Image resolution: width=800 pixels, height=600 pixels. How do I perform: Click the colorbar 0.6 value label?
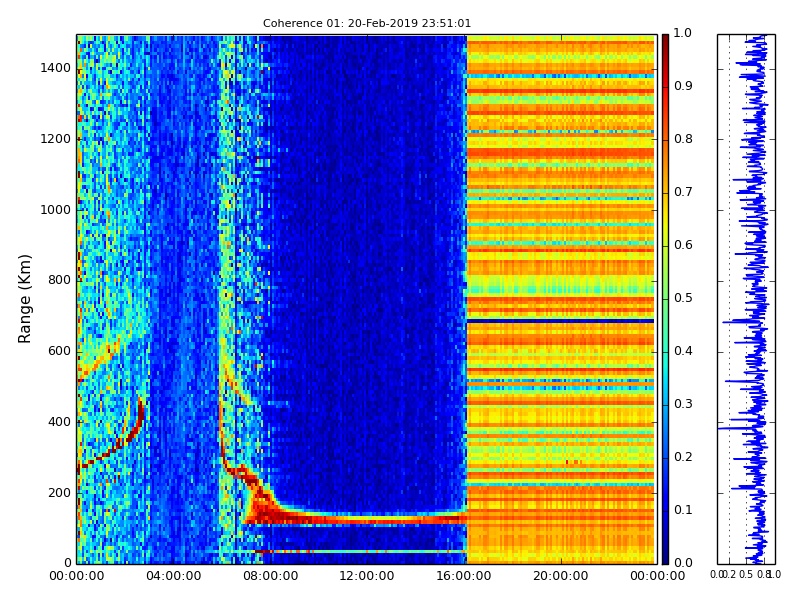pyautogui.click(x=683, y=245)
